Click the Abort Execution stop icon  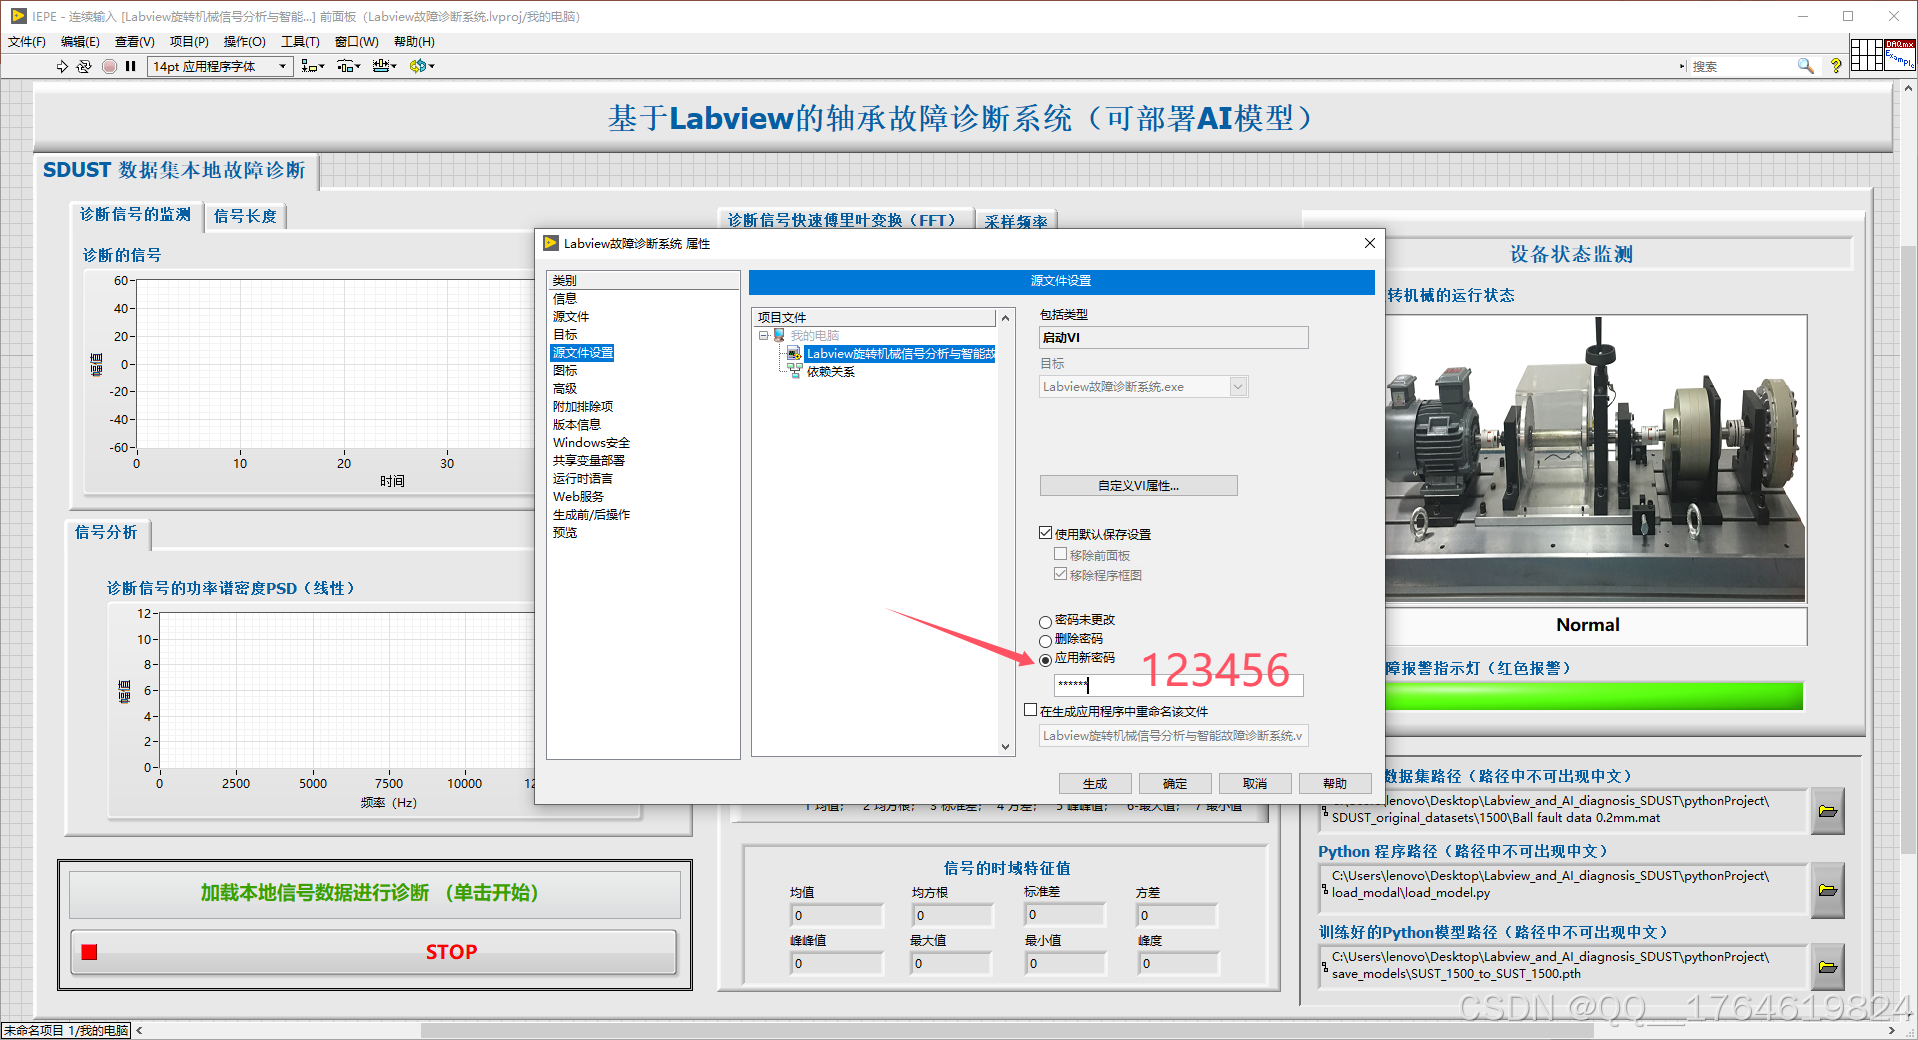click(109, 66)
